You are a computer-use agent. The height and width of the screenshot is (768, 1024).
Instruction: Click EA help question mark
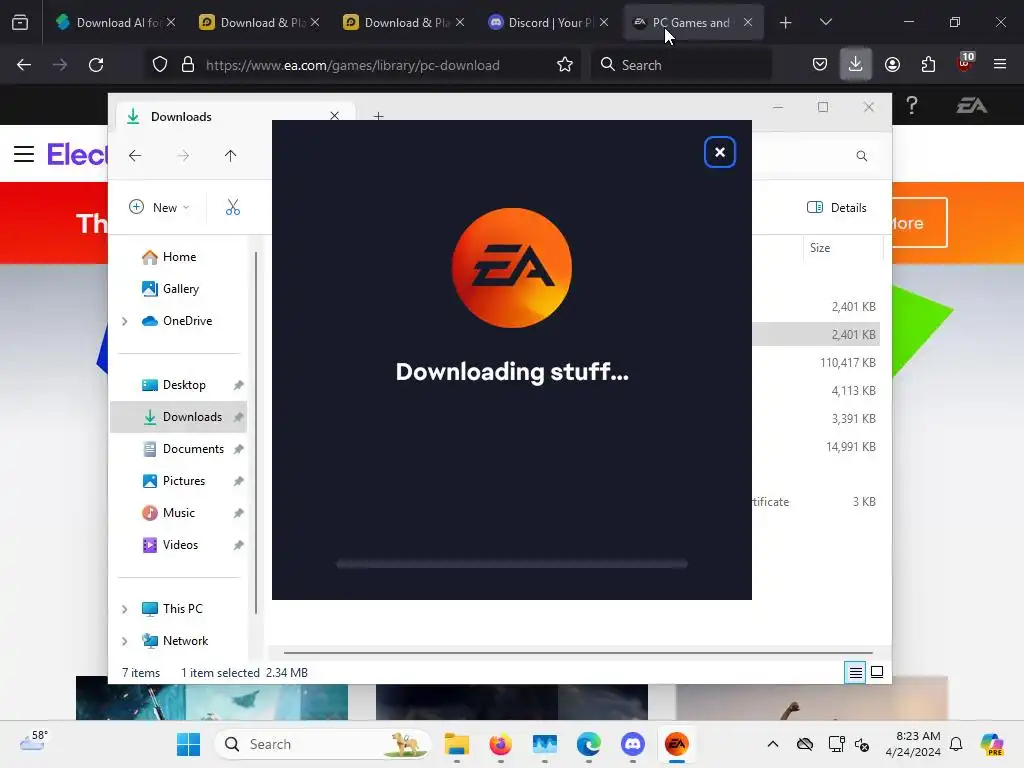click(912, 105)
